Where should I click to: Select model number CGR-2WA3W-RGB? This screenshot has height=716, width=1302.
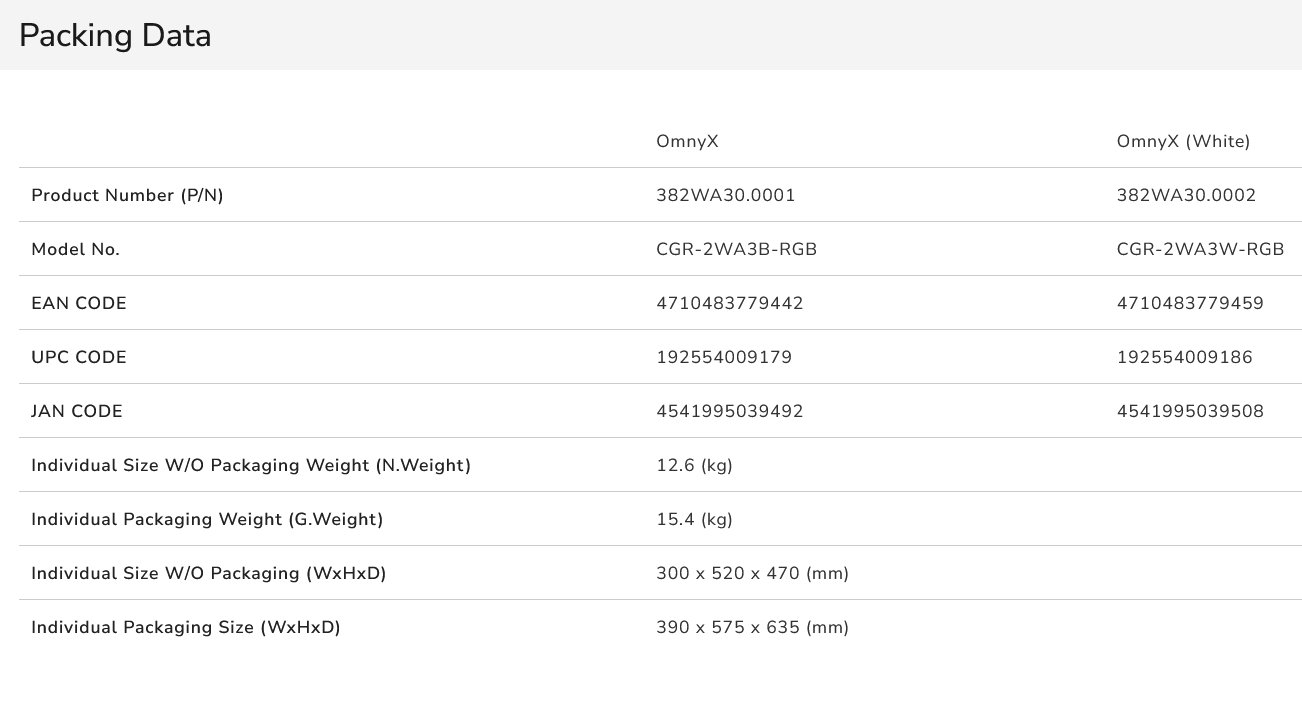1200,250
